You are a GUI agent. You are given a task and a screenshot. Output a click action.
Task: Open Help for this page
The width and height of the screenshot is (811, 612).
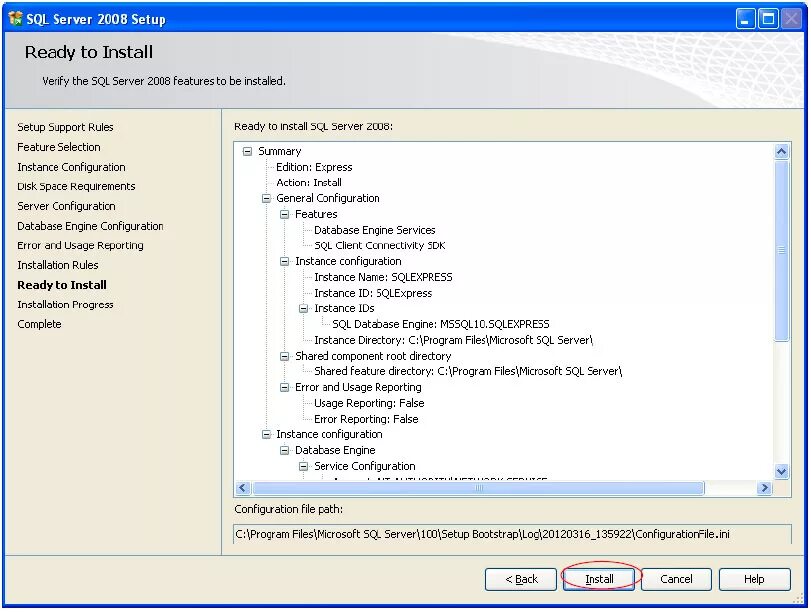755,579
